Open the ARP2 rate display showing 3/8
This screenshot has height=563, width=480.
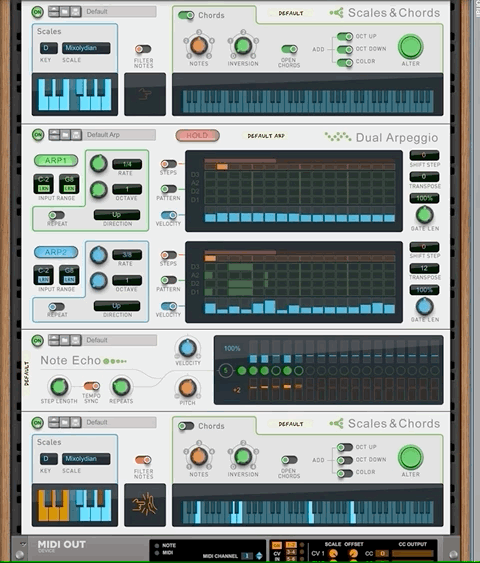point(127,255)
